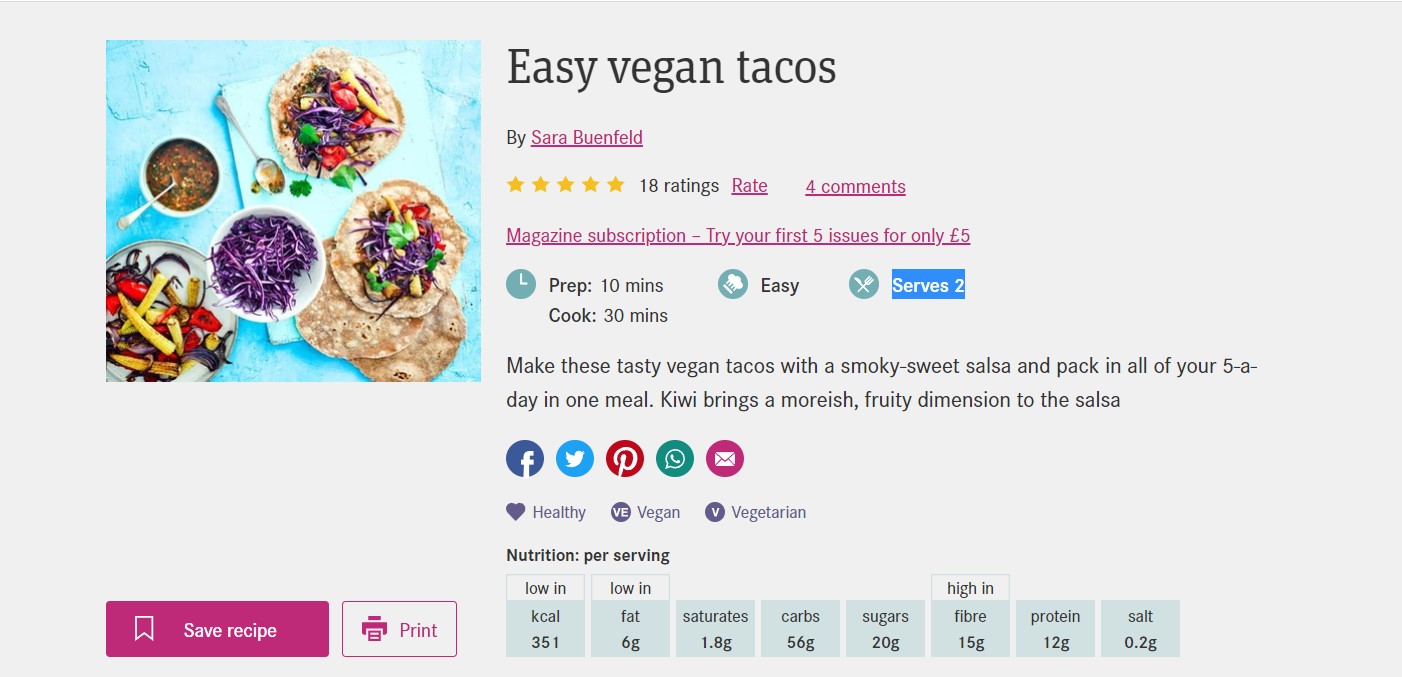Click the fifth rating star
The image size is (1402, 677).
(615, 184)
